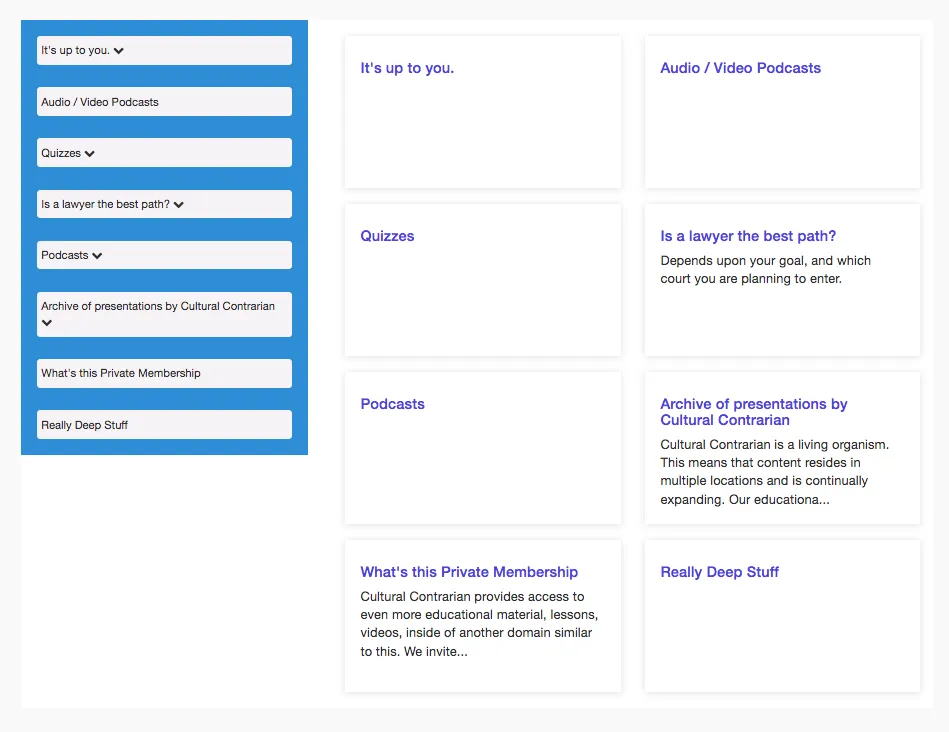The image size is (949, 732).
Task: Open Really Deep Stuff card heading link
Action: 719,572
